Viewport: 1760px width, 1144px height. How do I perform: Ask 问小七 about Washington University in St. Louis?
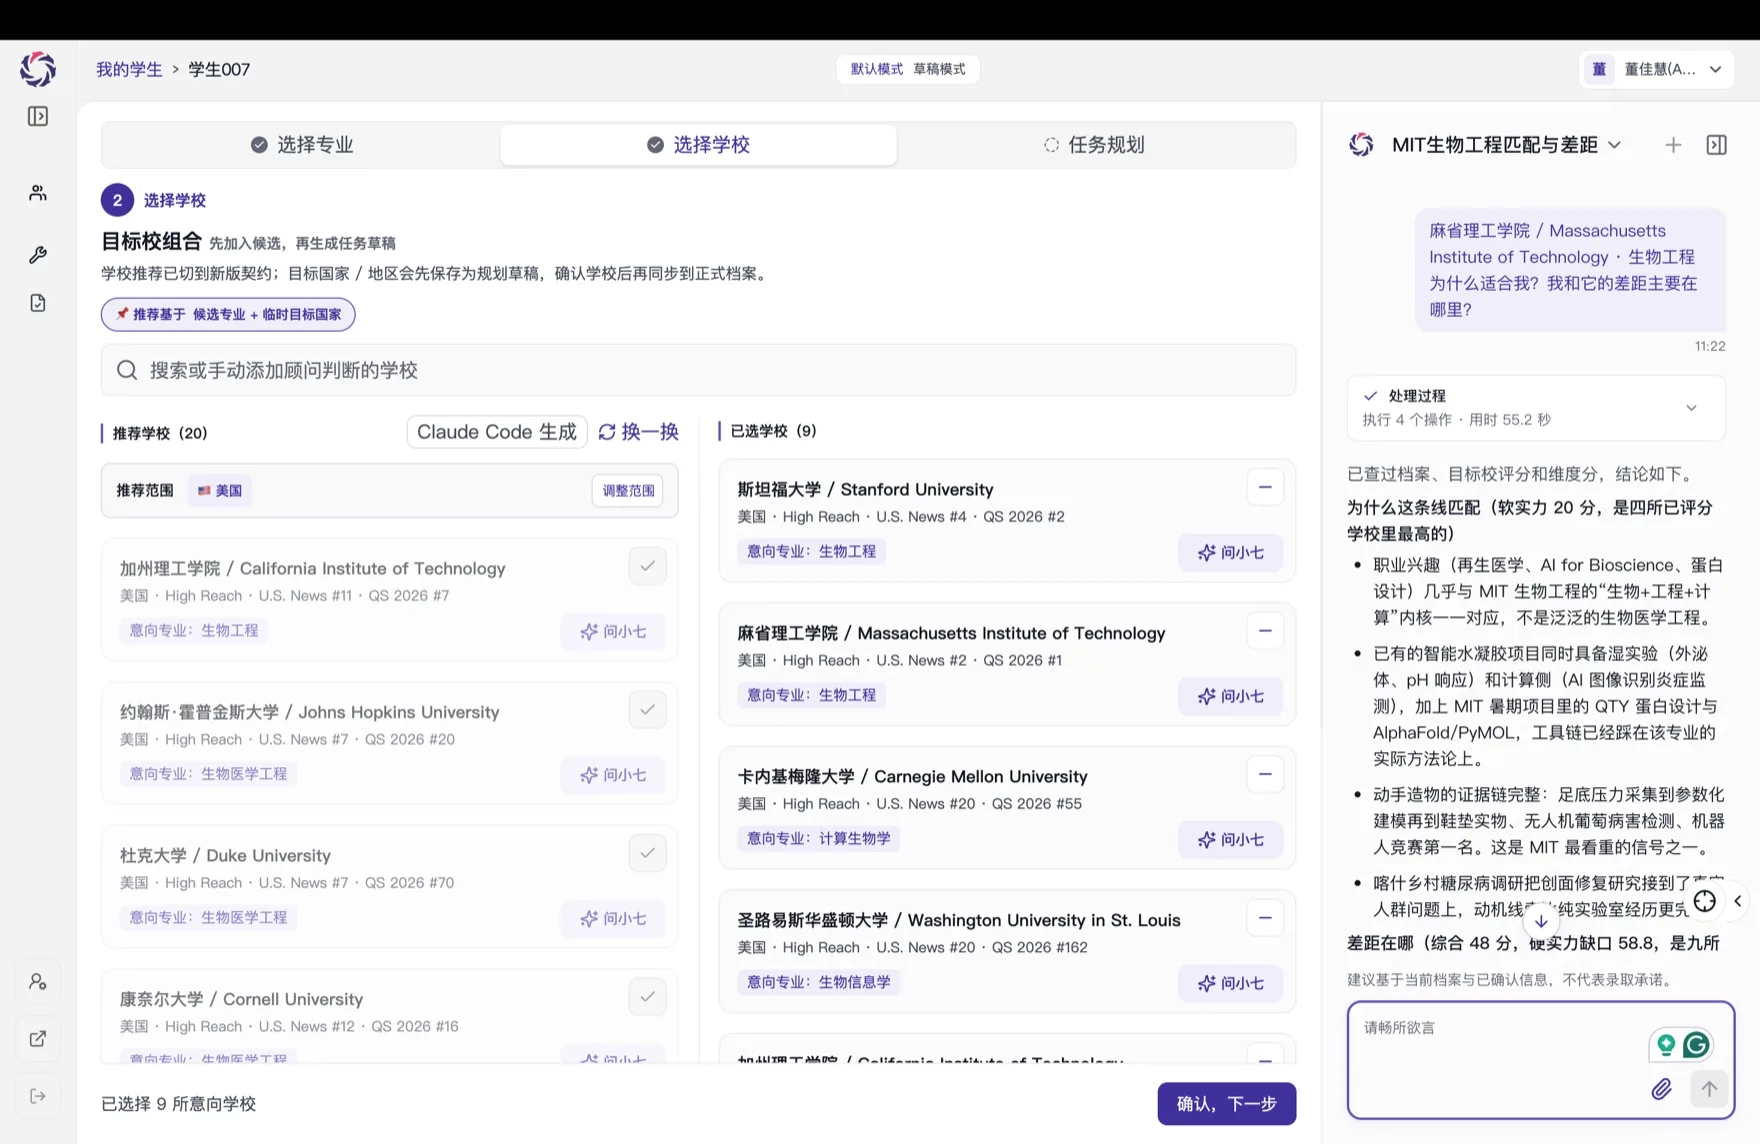pyautogui.click(x=1231, y=983)
